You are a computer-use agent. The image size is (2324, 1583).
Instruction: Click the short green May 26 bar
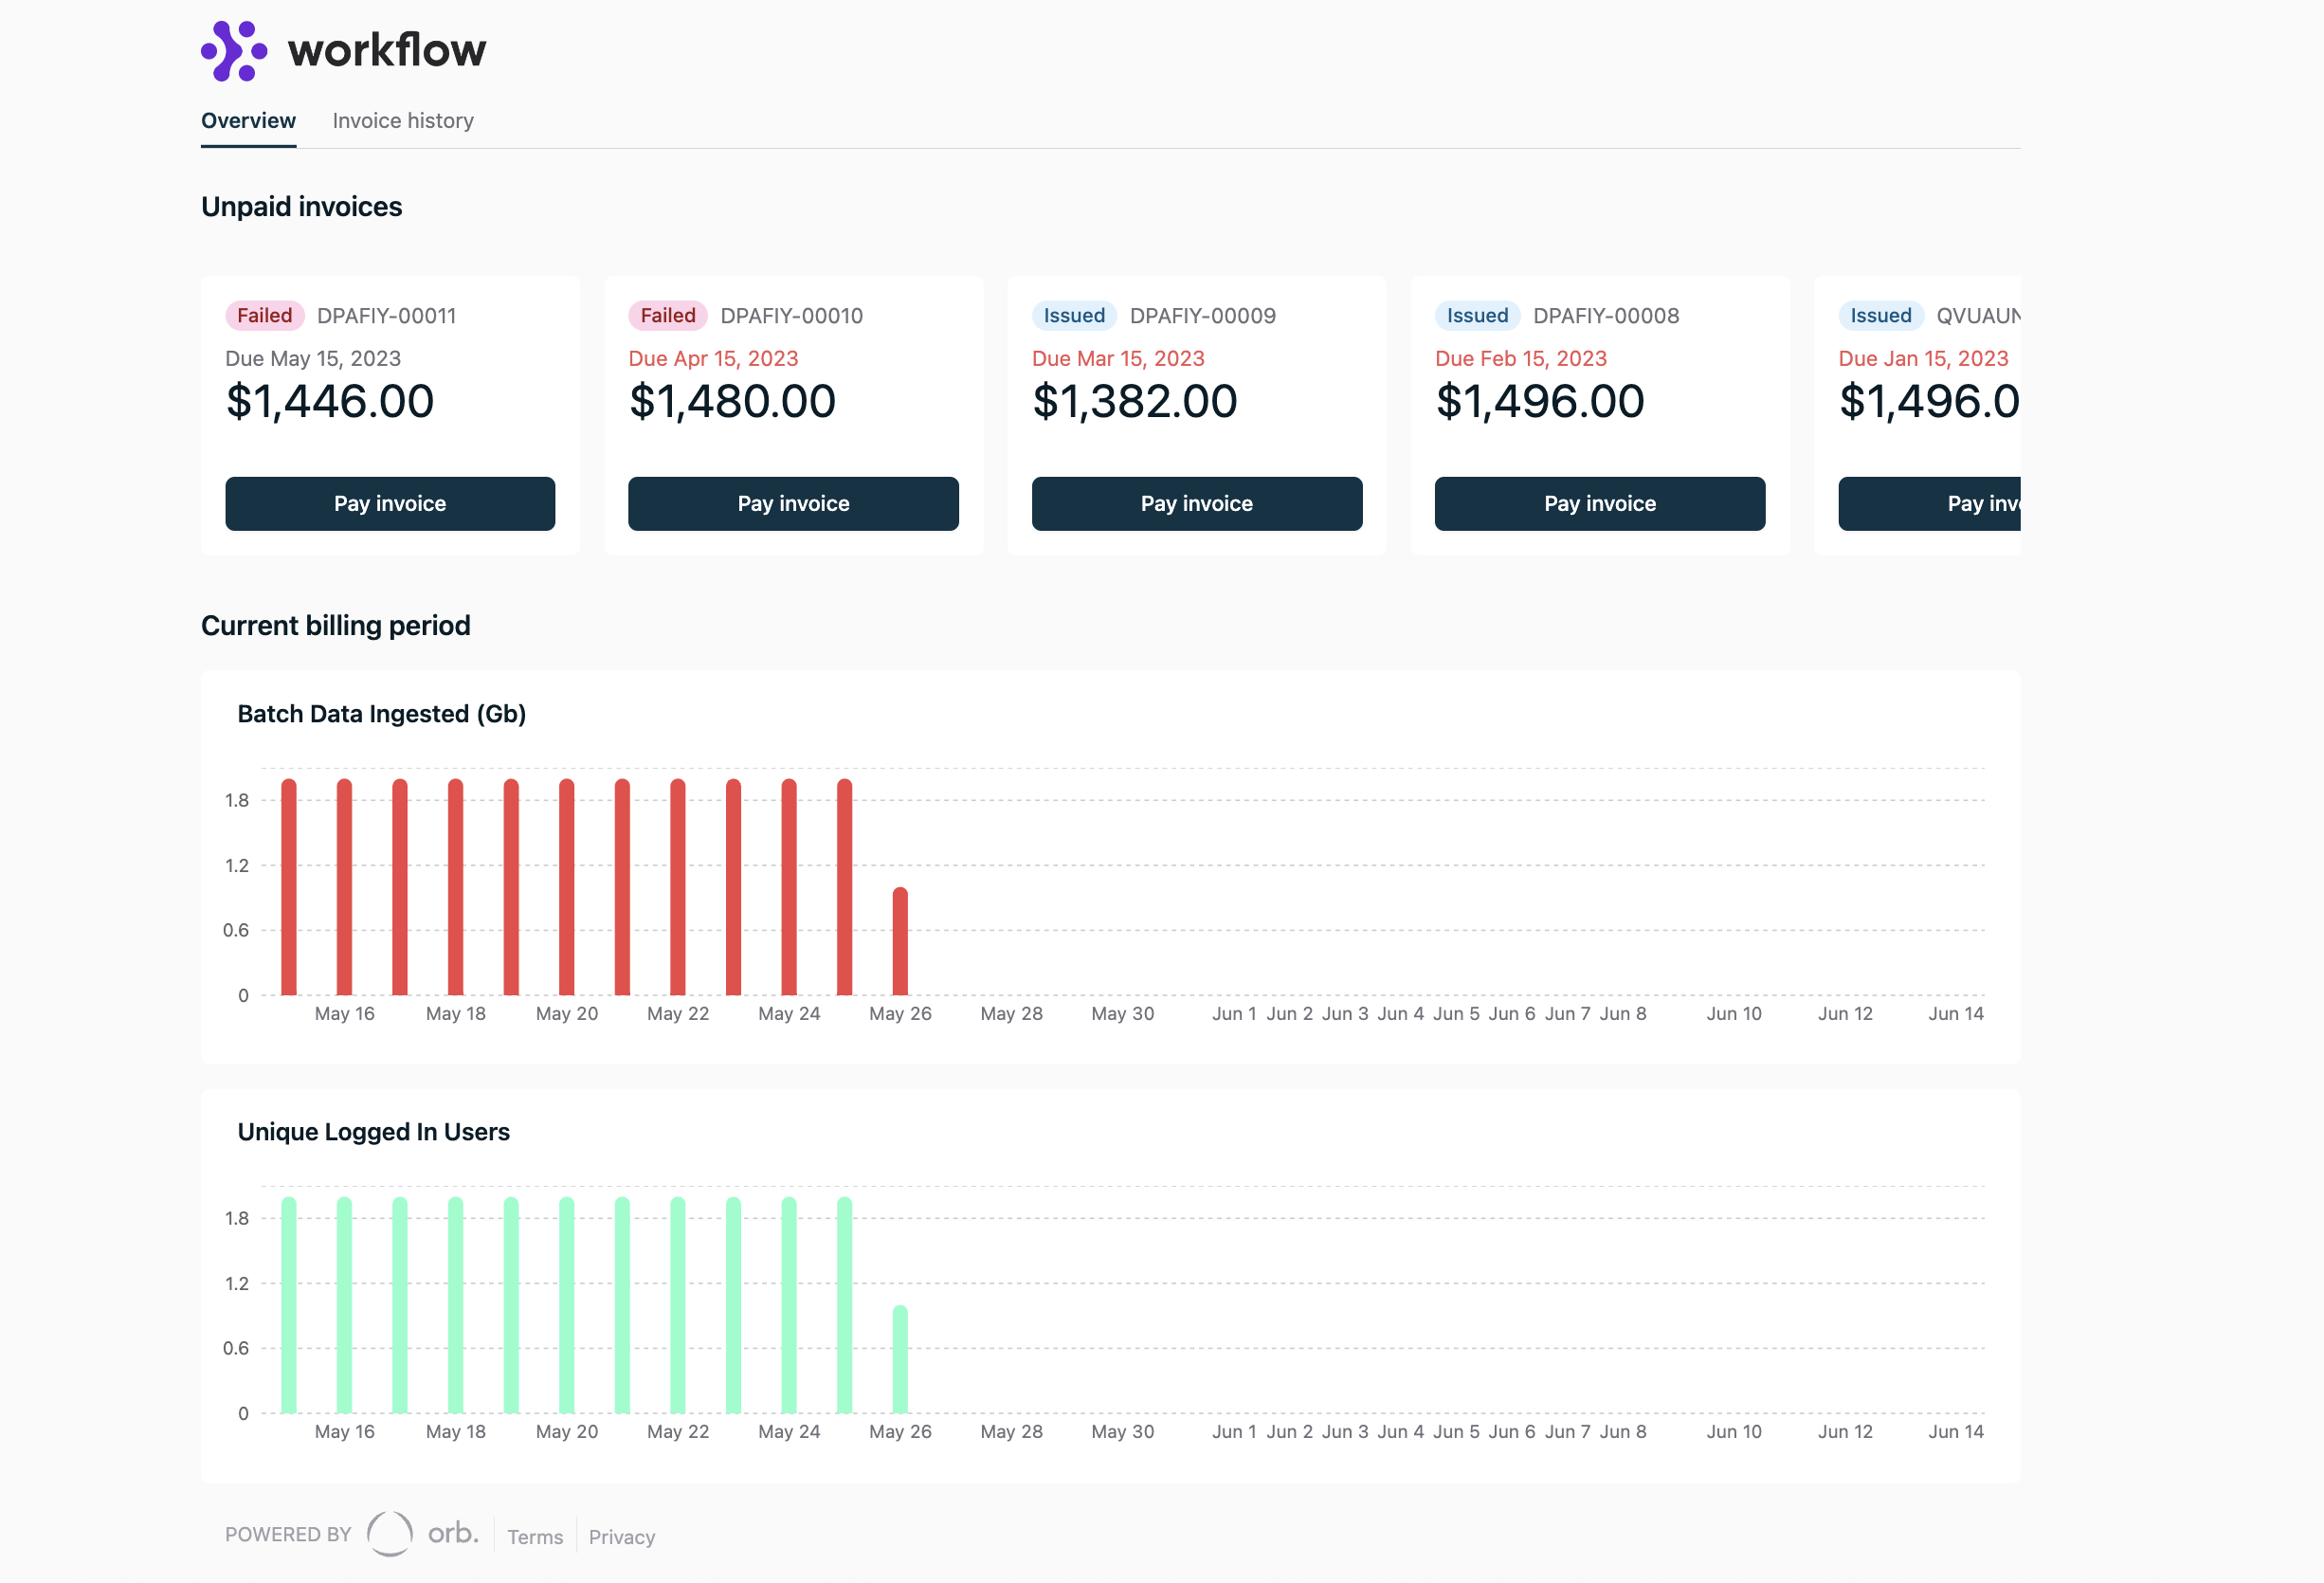pyautogui.click(x=900, y=1359)
